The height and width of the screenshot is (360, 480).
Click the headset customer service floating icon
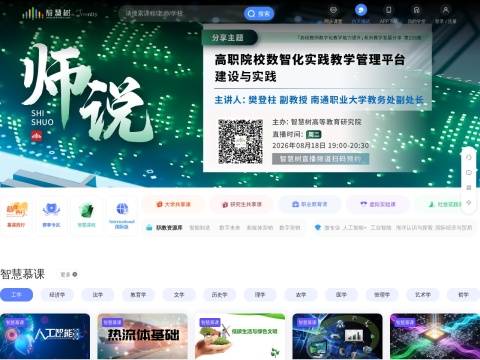469,157
